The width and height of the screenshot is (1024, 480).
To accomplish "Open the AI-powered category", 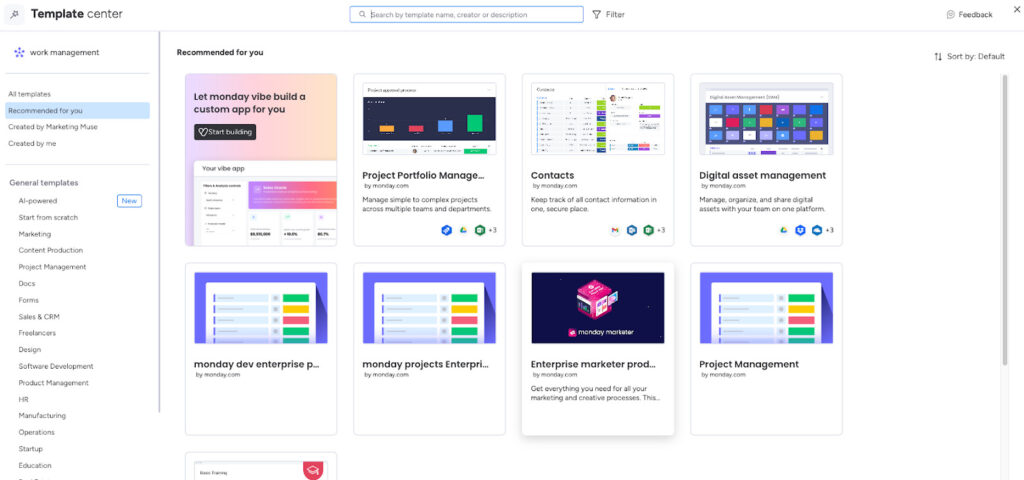I will pyautogui.click(x=38, y=201).
